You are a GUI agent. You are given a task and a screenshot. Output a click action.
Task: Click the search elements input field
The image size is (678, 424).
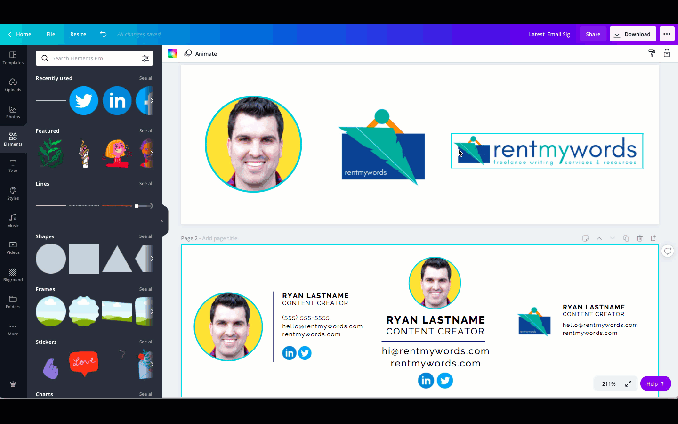click(94, 58)
